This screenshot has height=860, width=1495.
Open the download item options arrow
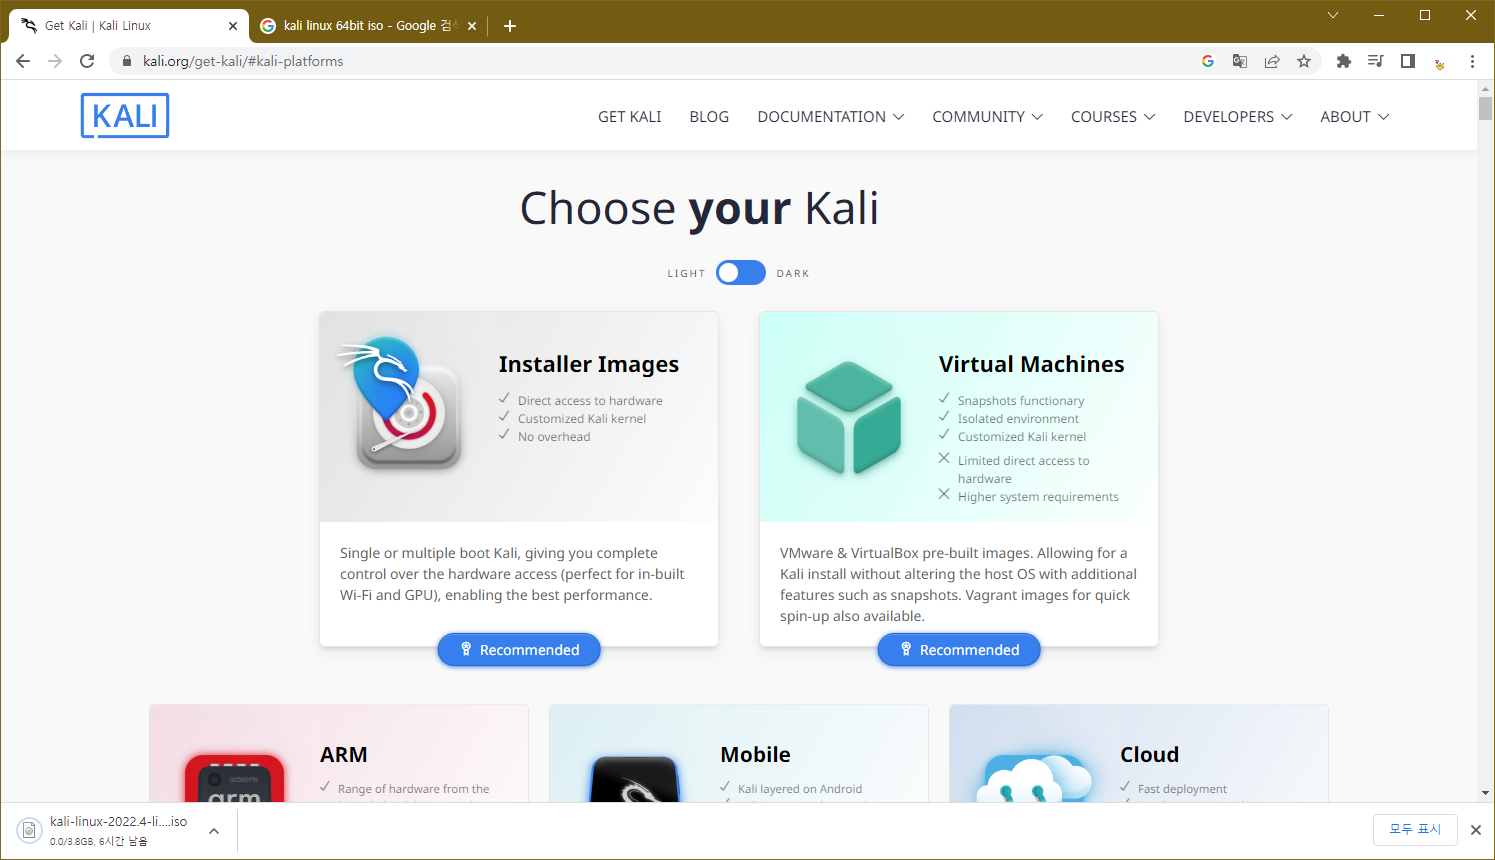(x=214, y=831)
